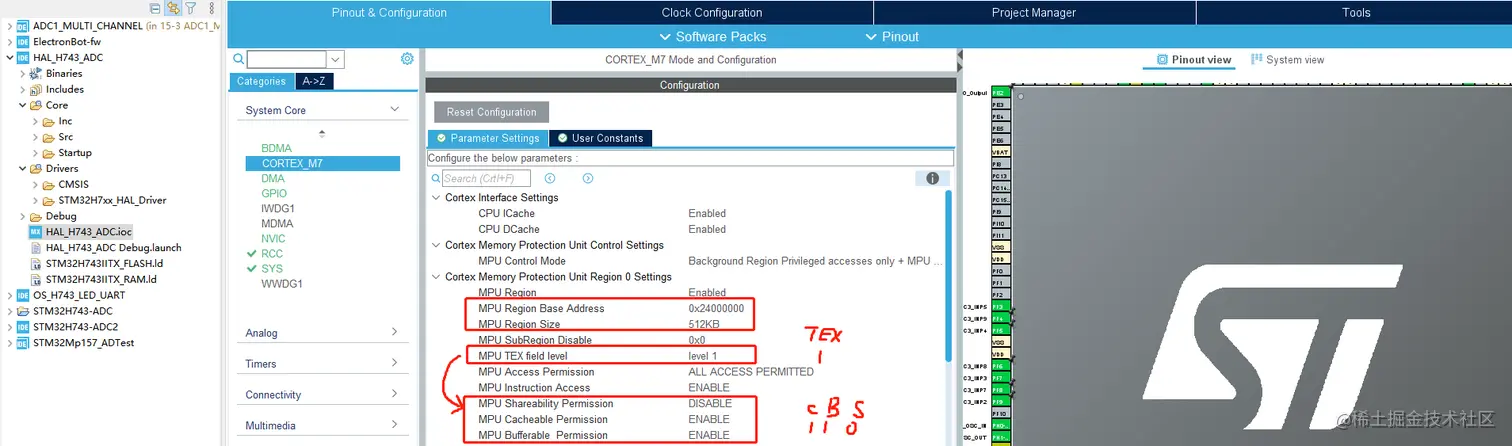This screenshot has height=446, width=1512.
Task: Click the Collapse All icon in Project Explorer
Action: 155,8
